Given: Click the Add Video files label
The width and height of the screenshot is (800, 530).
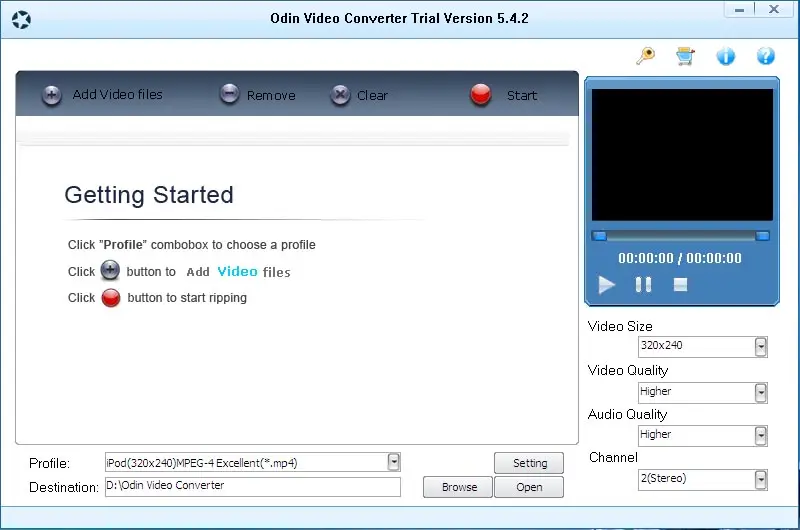Looking at the screenshot, I should click(x=117, y=94).
